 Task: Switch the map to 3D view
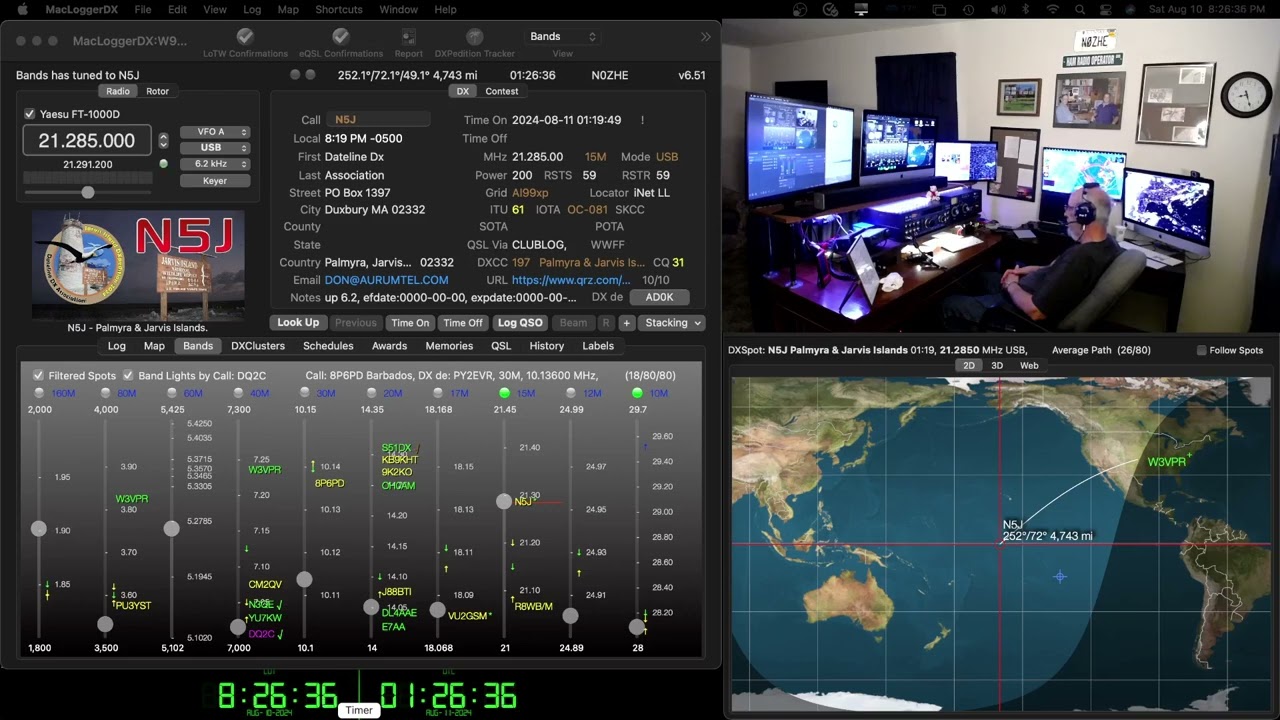tap(997, 365)
